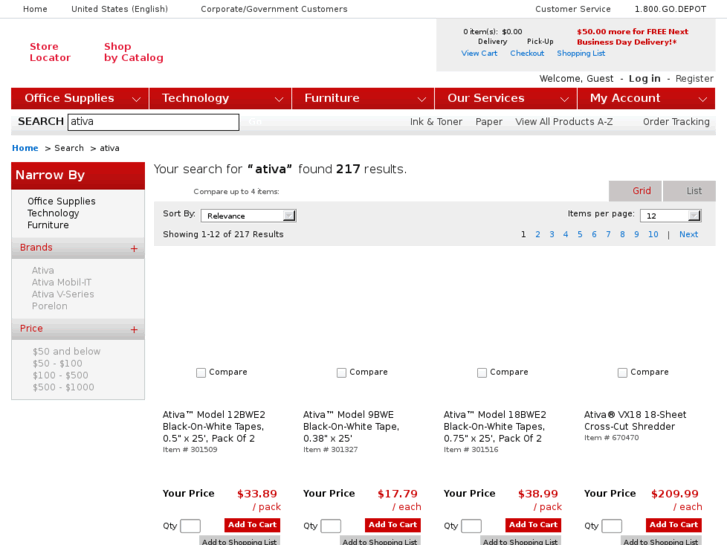Open View All Products A-Z

pos(564,122)
